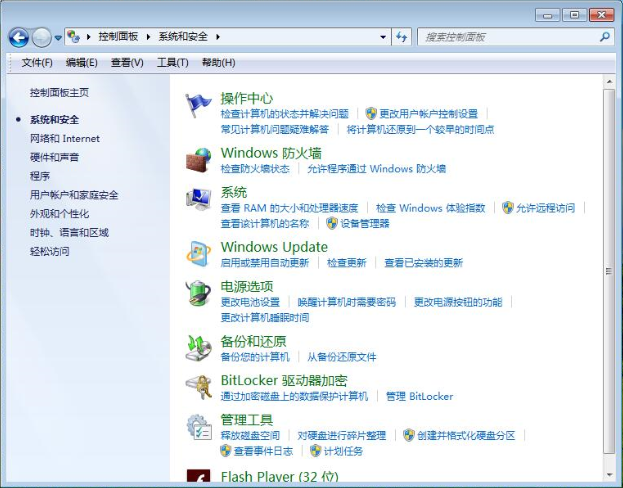Click 唤醒计算机时需要密码 link
623x488 pixels.
[x=346, y=302]
